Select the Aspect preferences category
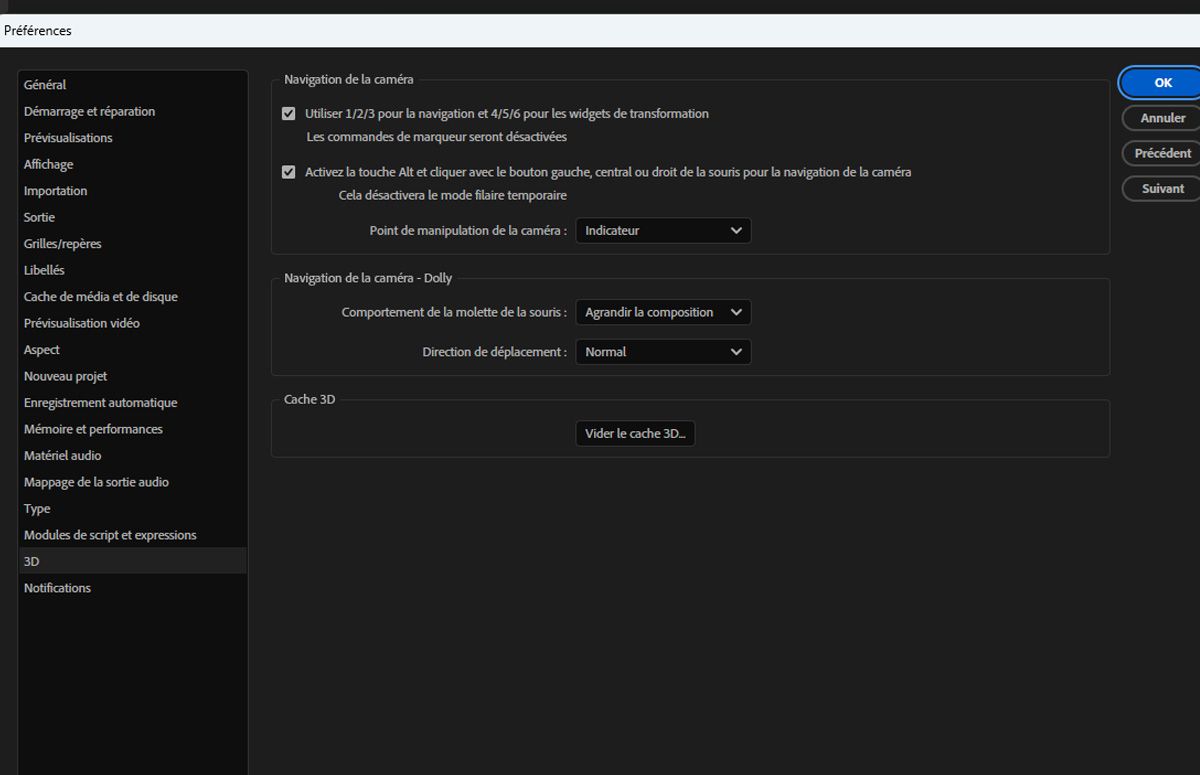The image size is (1200, 775). 133,350
